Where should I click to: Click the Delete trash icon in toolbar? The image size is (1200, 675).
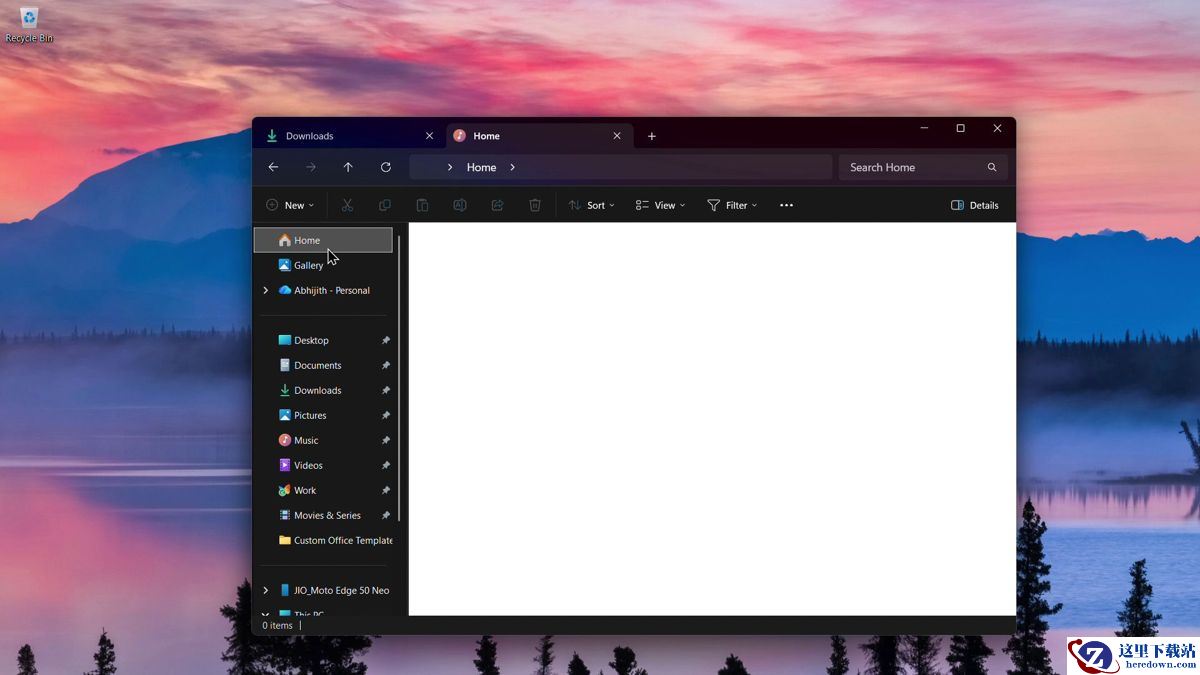[x=535, y=205]
